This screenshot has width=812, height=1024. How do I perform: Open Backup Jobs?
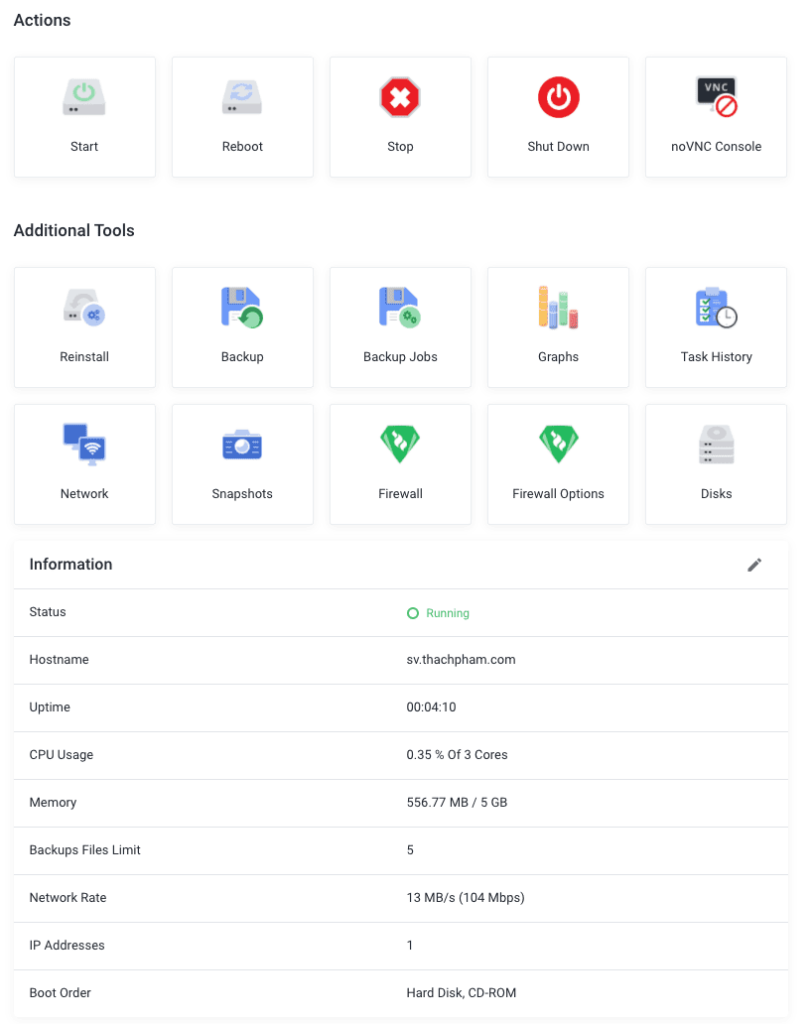400,307
